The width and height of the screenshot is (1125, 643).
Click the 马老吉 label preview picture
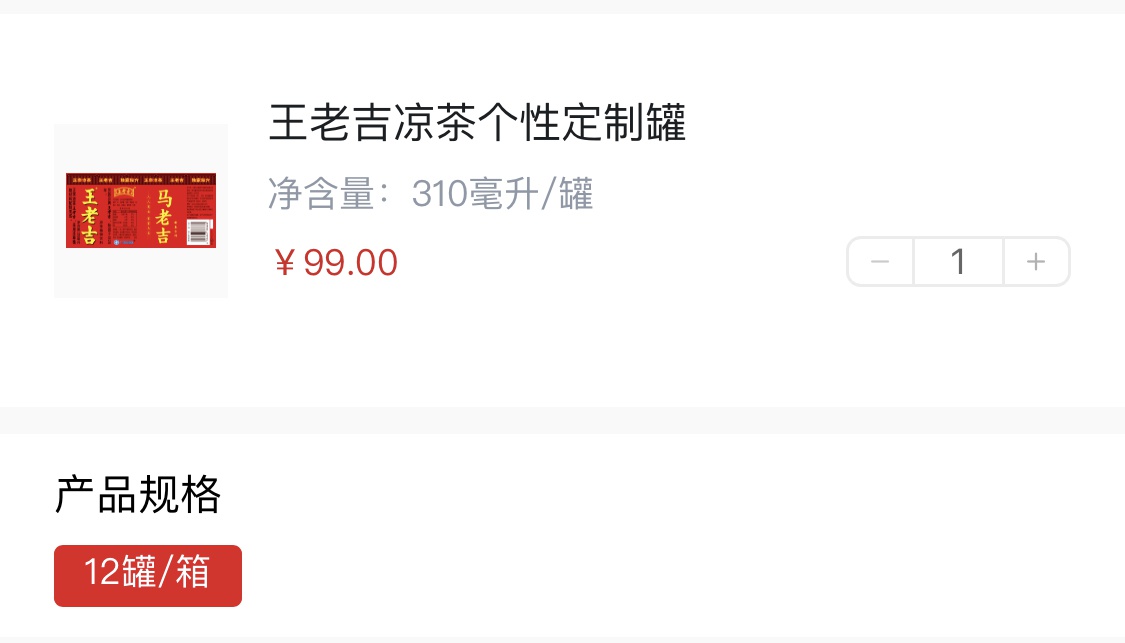point(141,211)
